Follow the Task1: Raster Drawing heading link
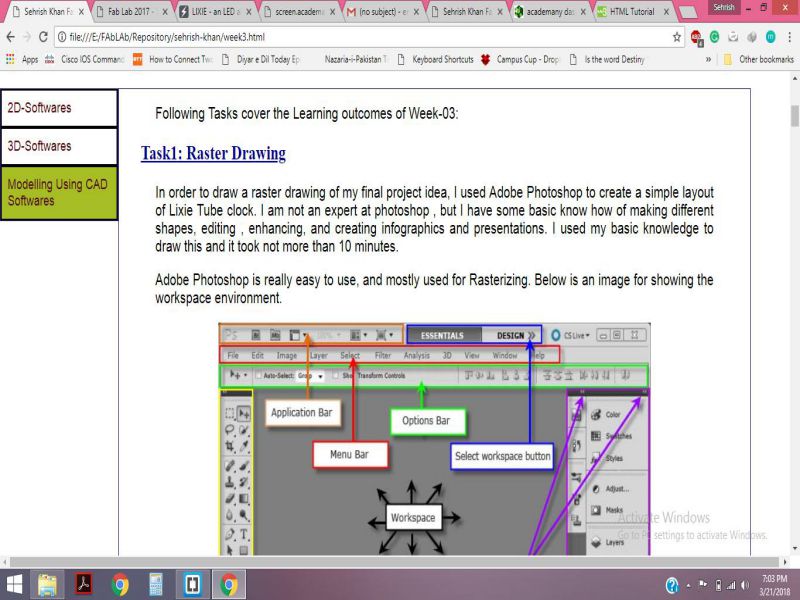Screen dimensions: 800x600 (x=213, y=153)
